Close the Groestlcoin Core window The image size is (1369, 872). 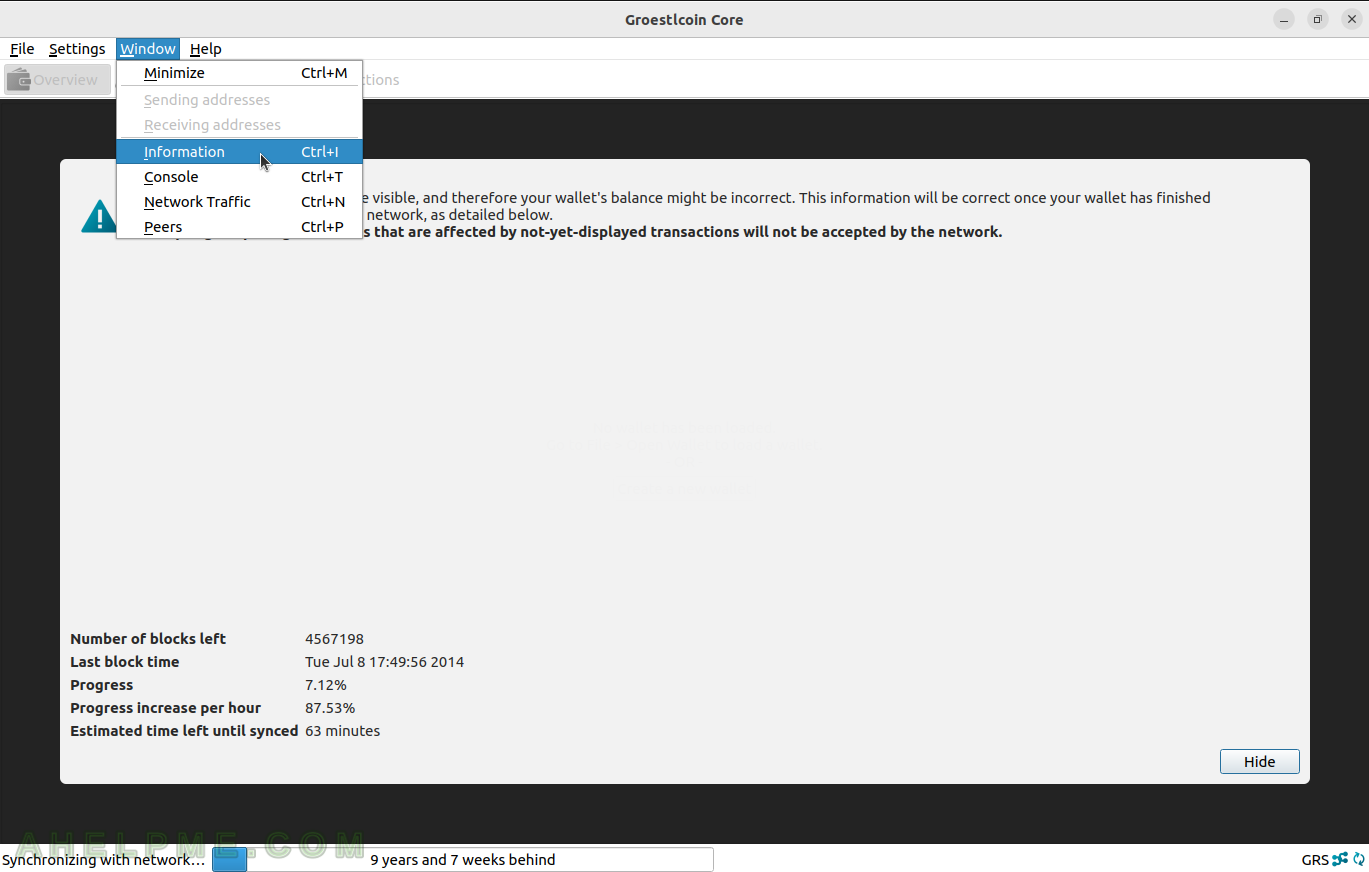coord(1352,19)
